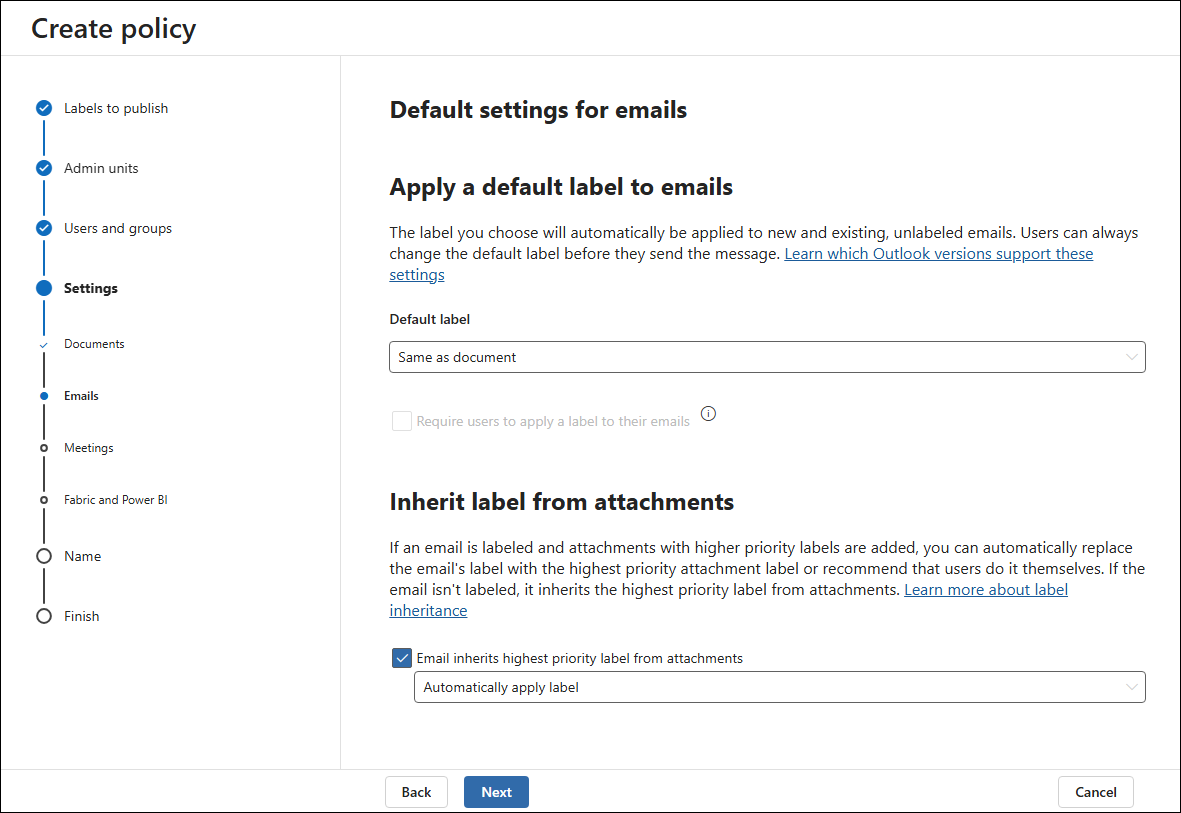Select the Settings step

(x=90, y=288)
